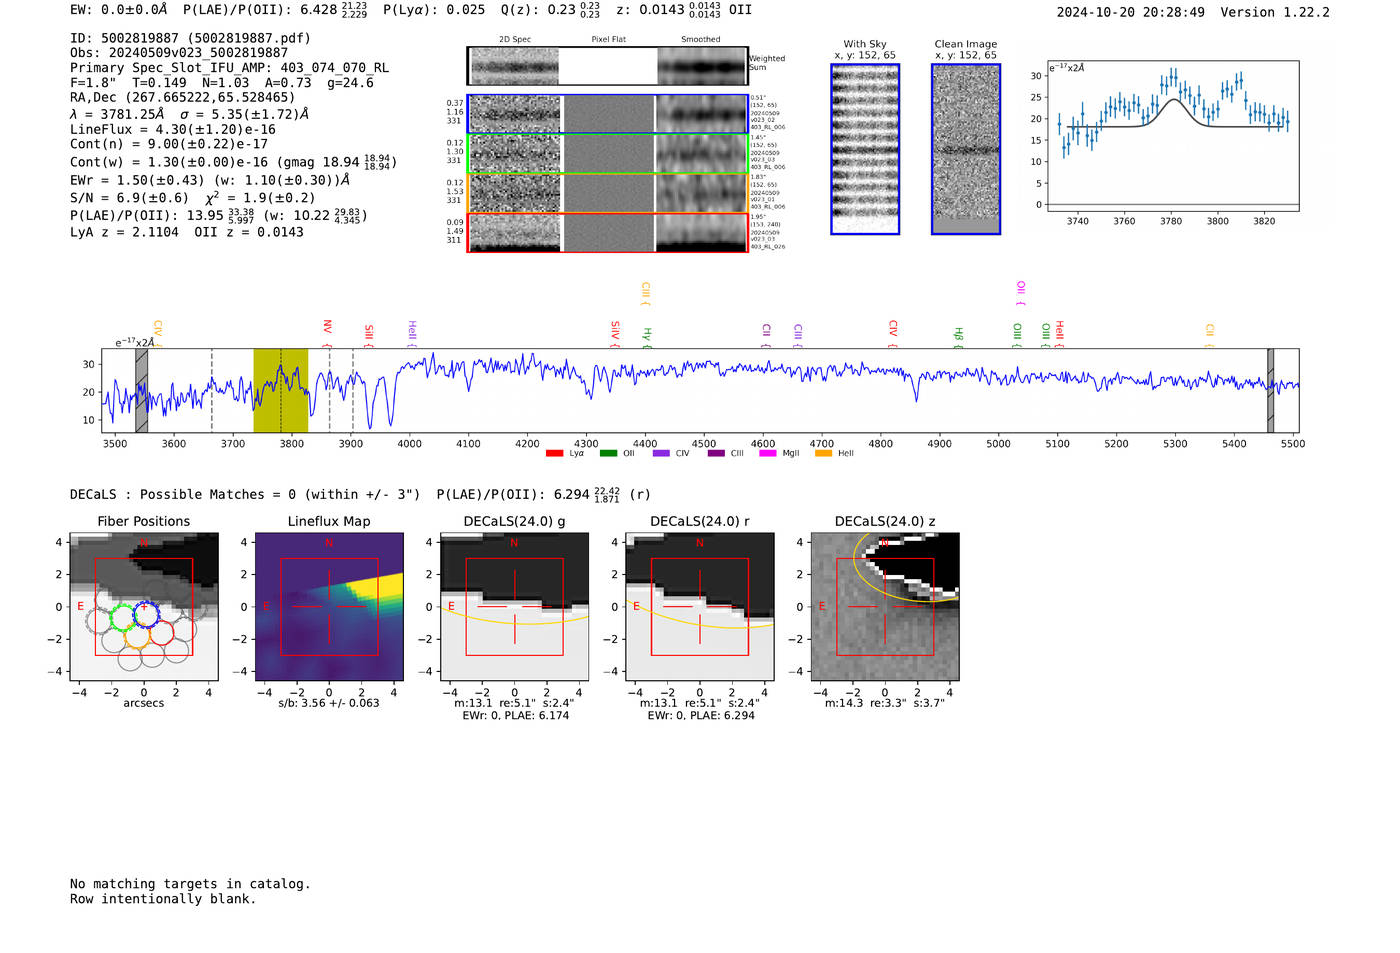This screenshot has width=1400, height=953.
Task: Click the magenta OII marker above OIII
Action: pos(1020,288)
